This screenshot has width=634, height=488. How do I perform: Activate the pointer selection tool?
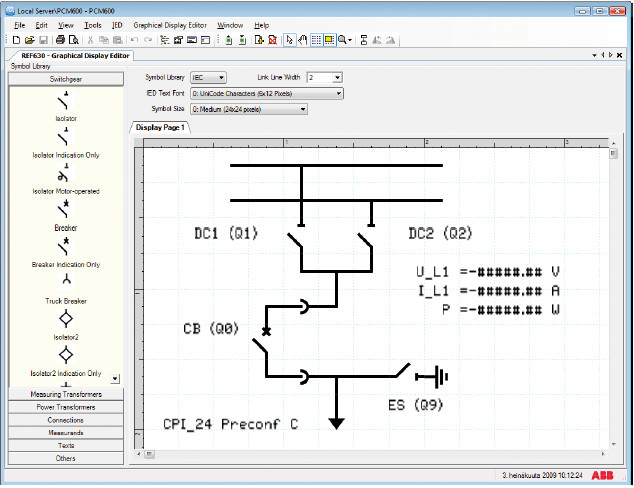tap(289, 40)
